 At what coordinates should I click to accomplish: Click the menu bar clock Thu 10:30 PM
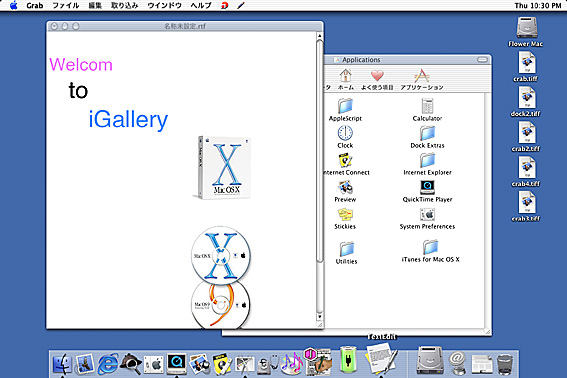(538, 5)
